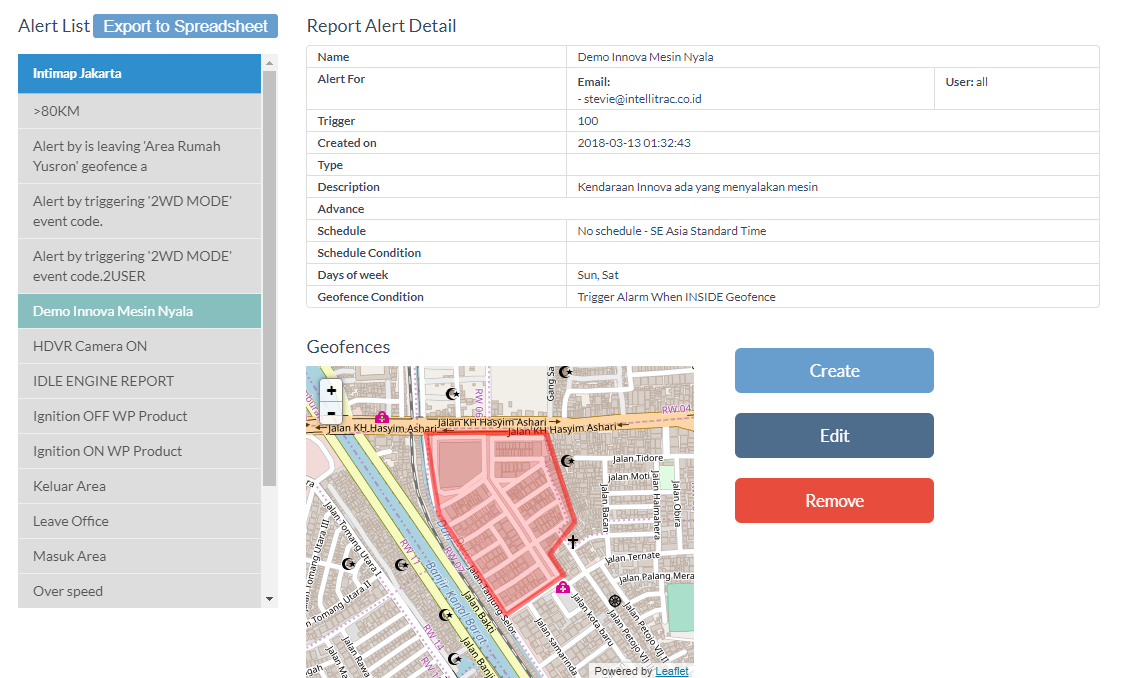Click the mosque icon near Gang Sa label

(x=566, y=372)
